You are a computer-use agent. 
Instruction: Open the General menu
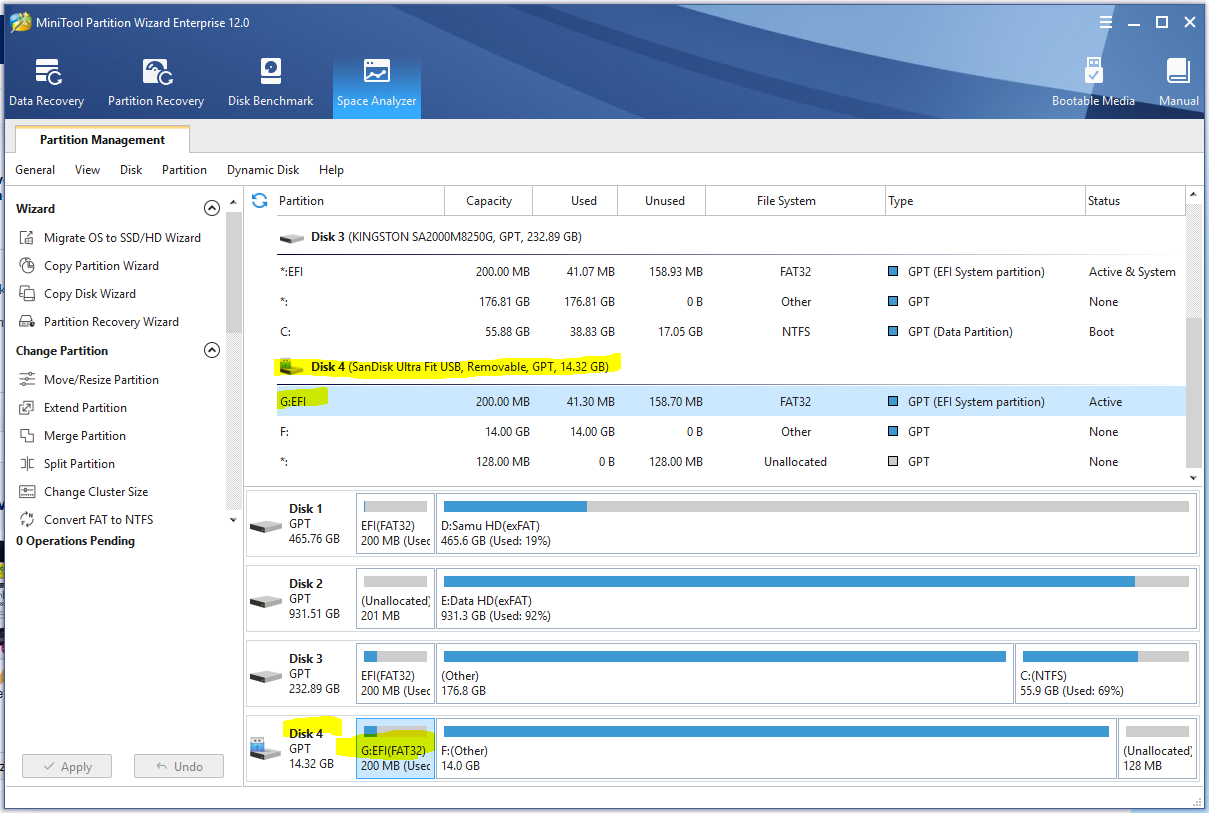[x=35, y=170]
